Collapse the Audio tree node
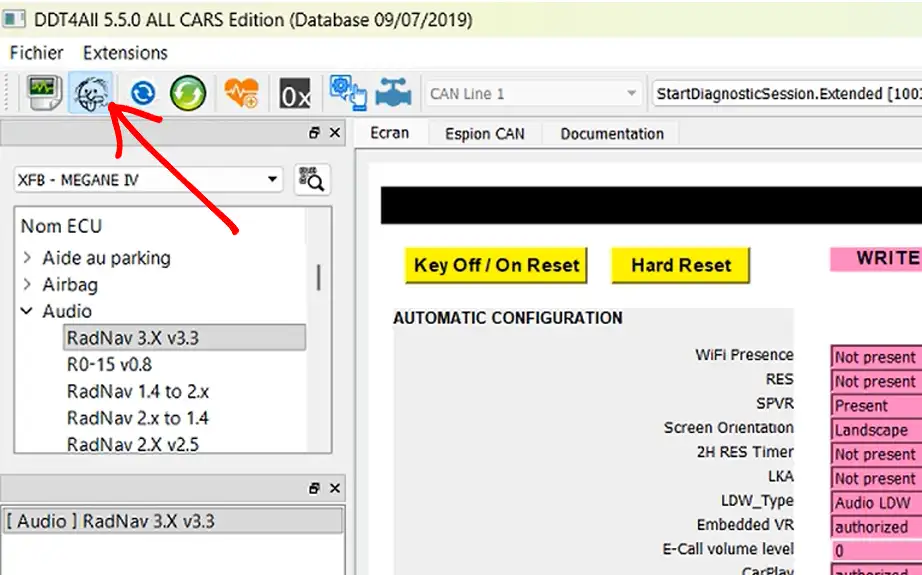 click(27, 311)
